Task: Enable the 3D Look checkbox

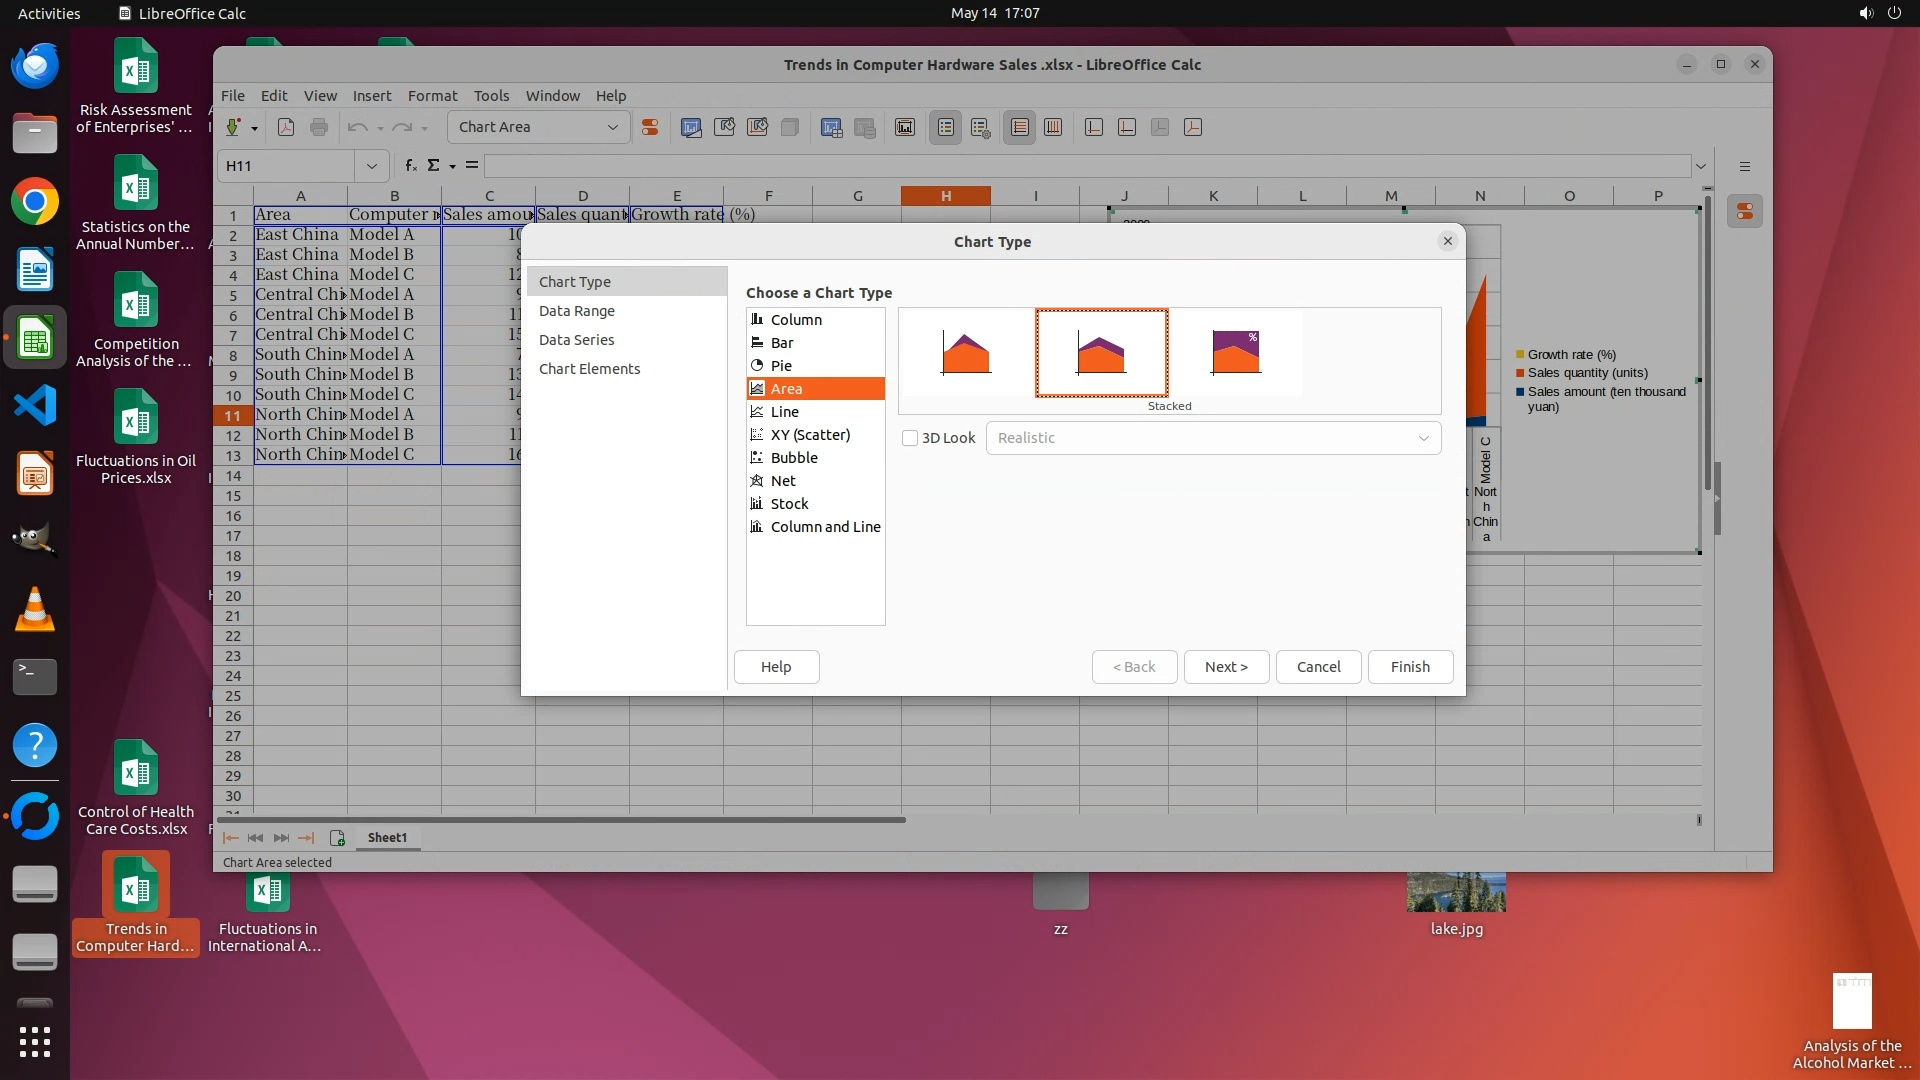Action: click(x=910, y=438)
